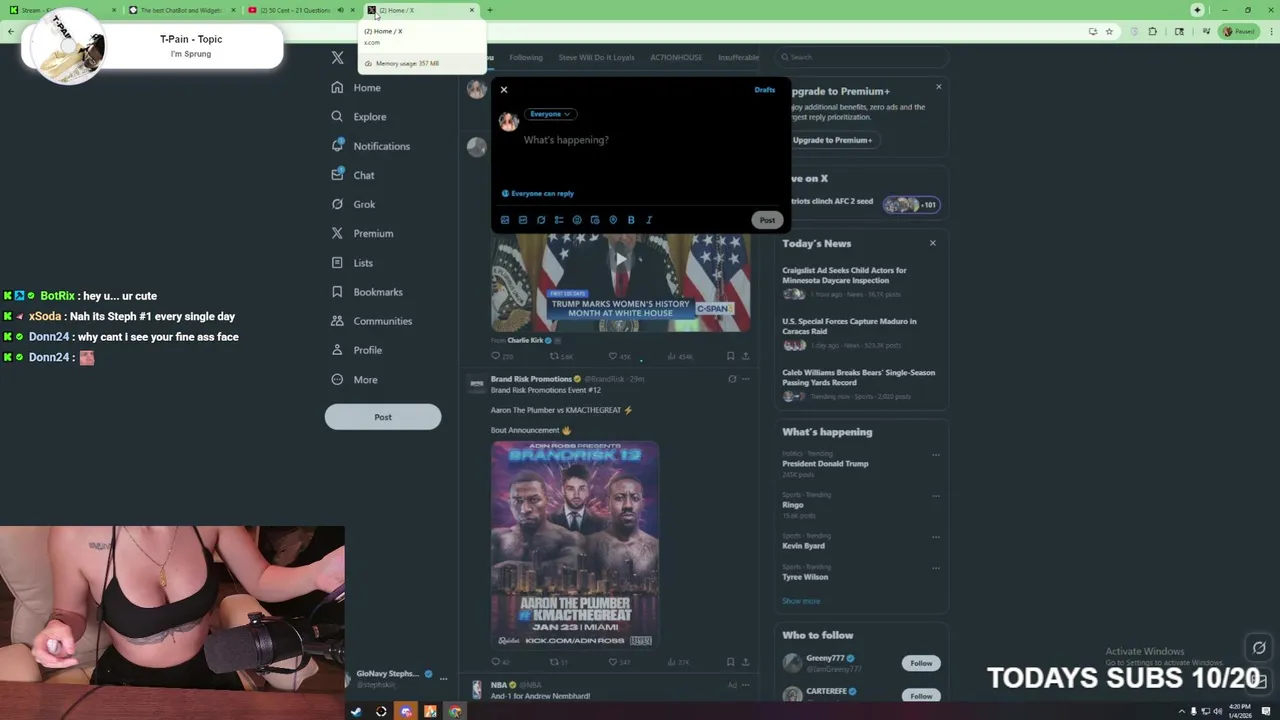Image resolution: width=1280 pixels, height=720 pixels.
Task: Switch to Steve Will Do It Loyals tab
Action: coord(596,57)
